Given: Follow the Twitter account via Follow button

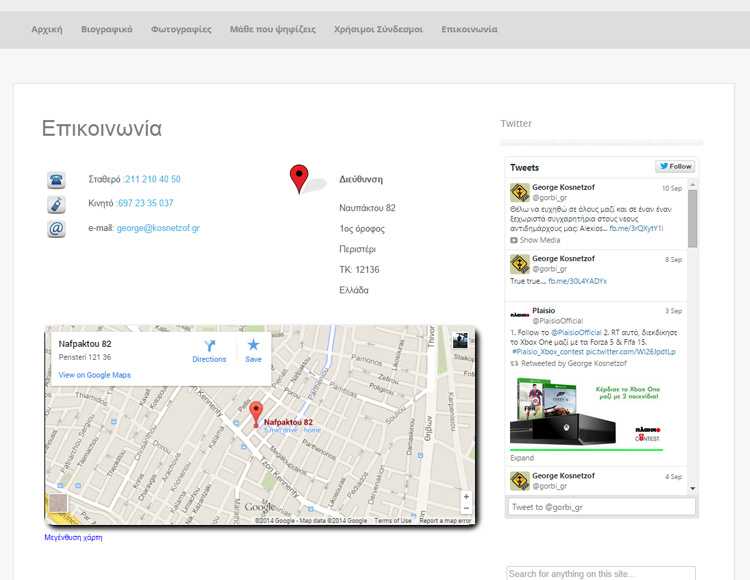Looking at the screenshot, I should click(675, 167).
